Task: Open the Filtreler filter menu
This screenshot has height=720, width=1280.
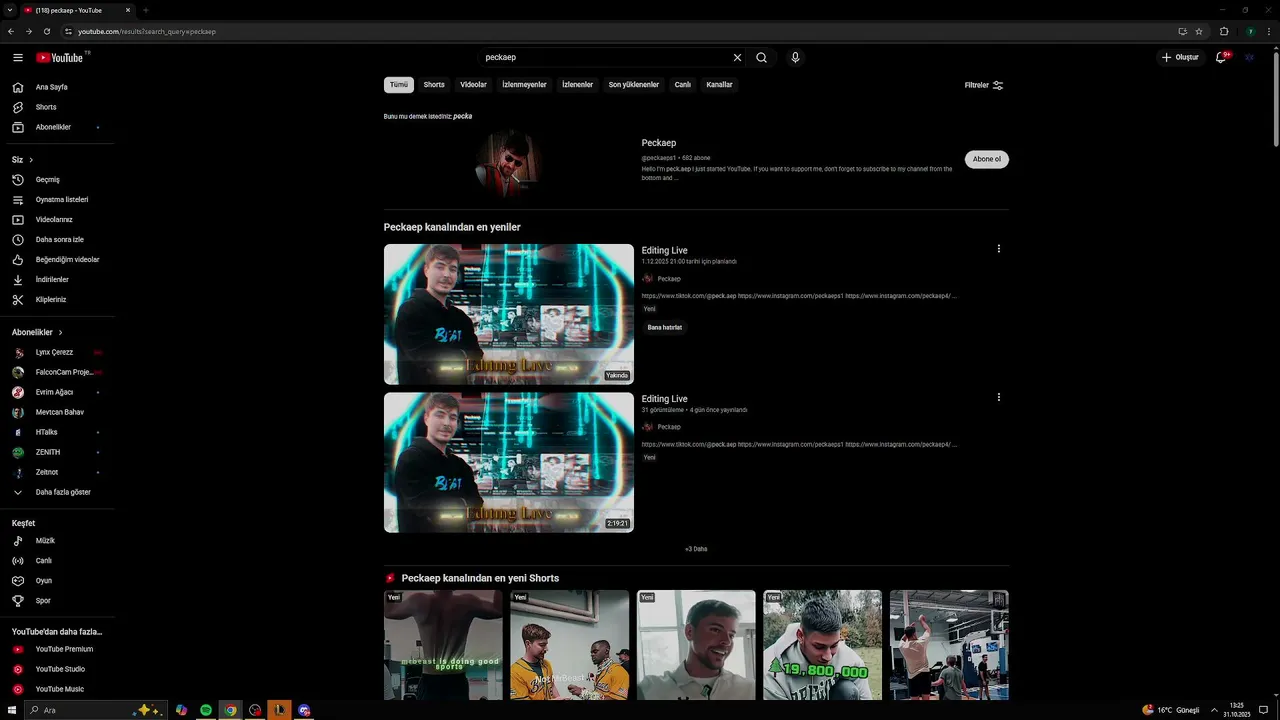Action: (984, 85)
